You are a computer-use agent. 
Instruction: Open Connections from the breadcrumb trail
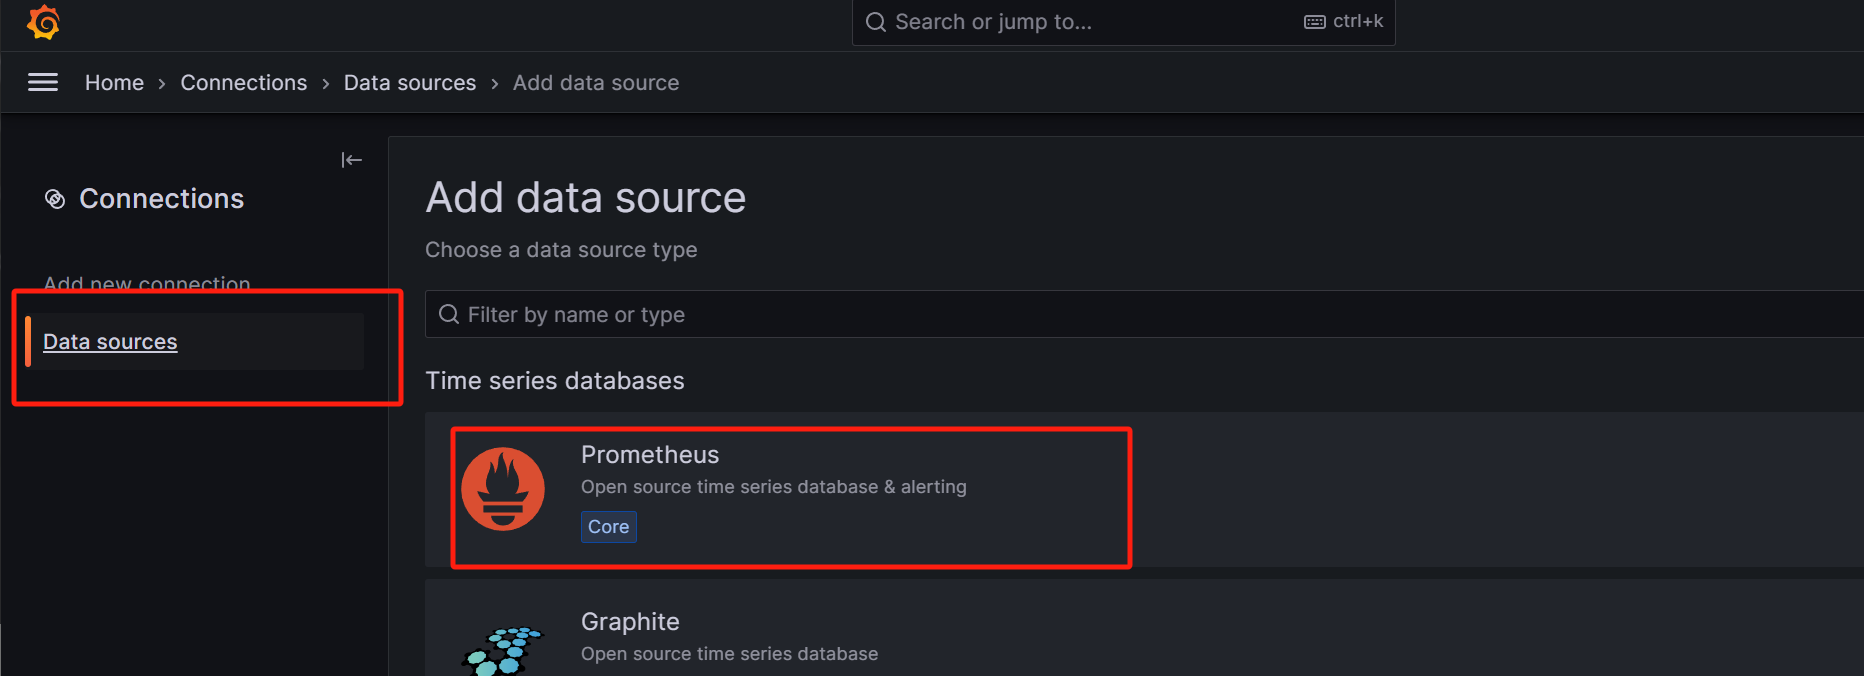243,83
